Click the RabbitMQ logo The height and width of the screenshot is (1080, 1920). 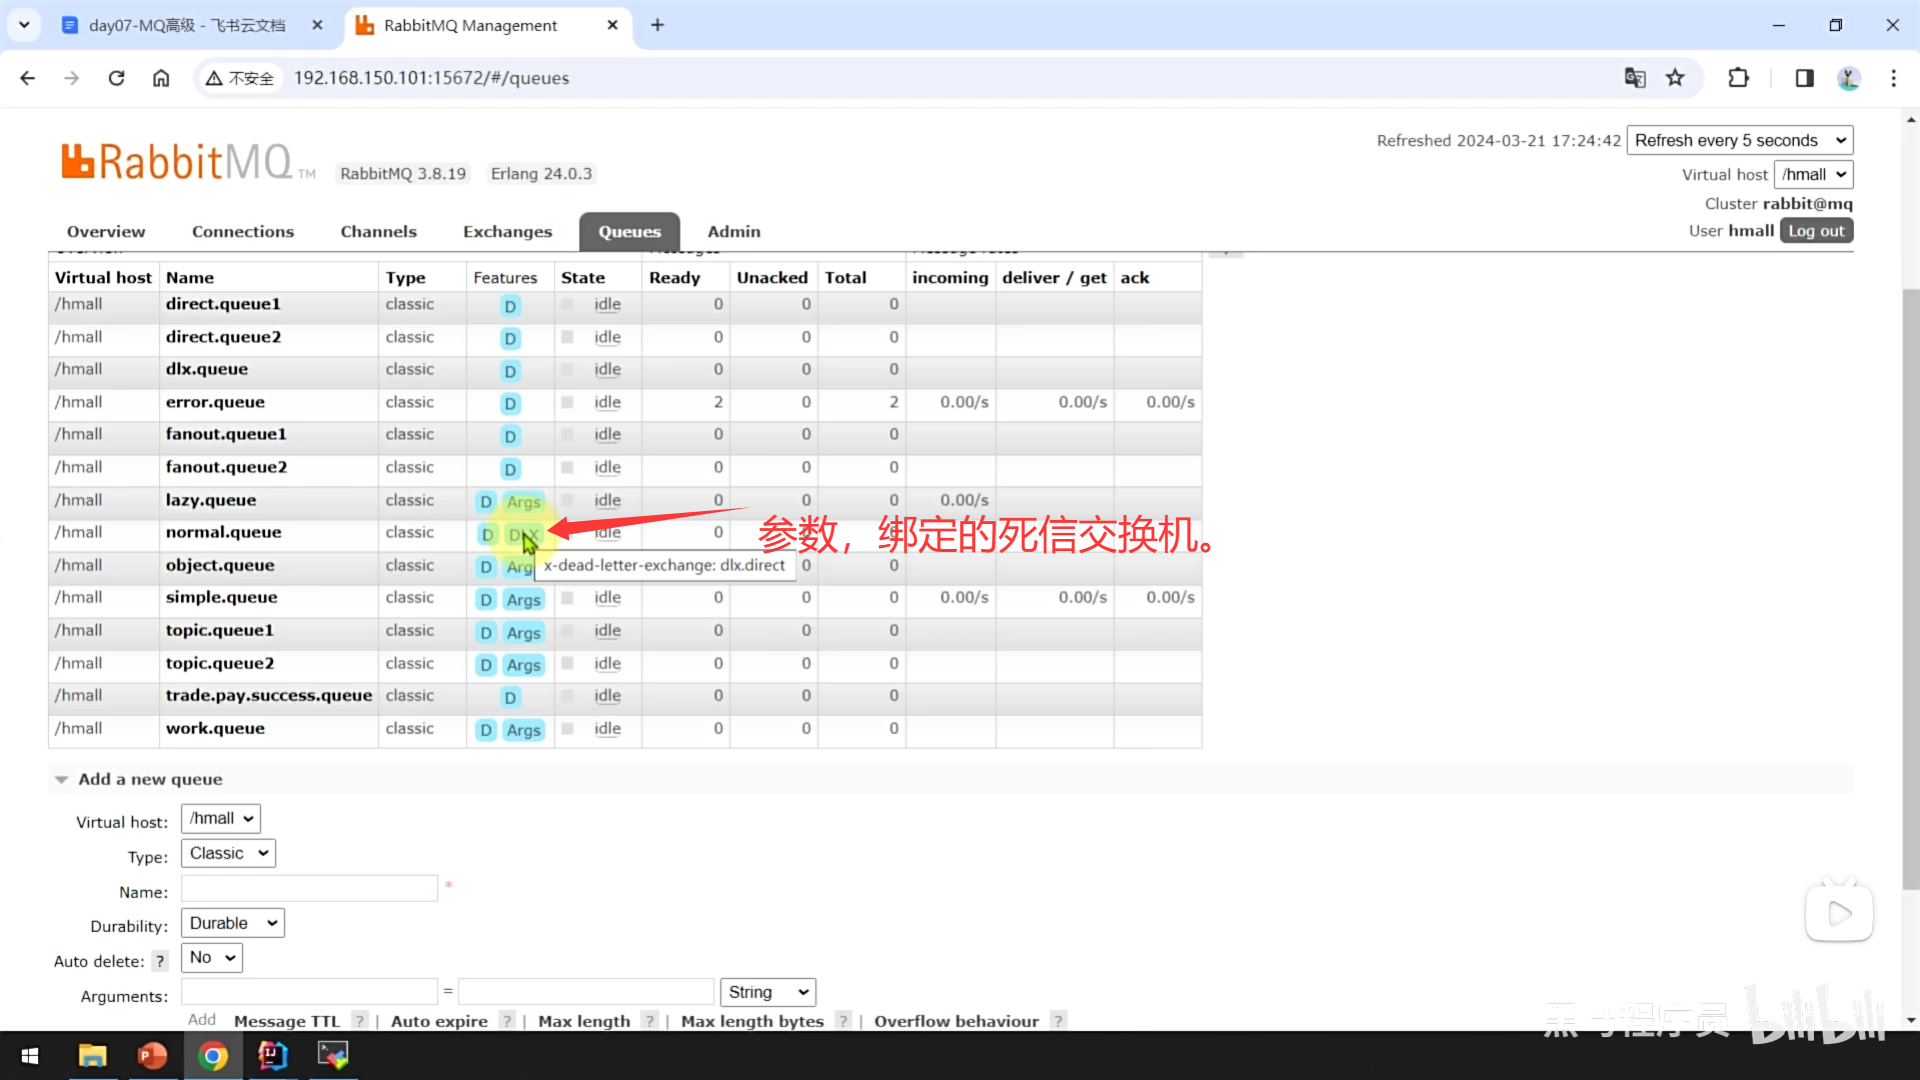pos(178,162)
